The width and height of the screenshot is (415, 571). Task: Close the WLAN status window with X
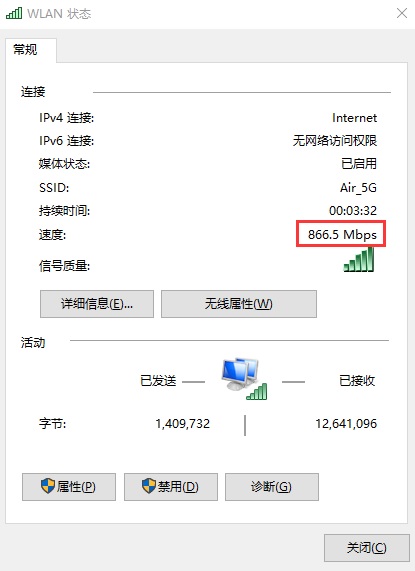[x=402, y=13]
